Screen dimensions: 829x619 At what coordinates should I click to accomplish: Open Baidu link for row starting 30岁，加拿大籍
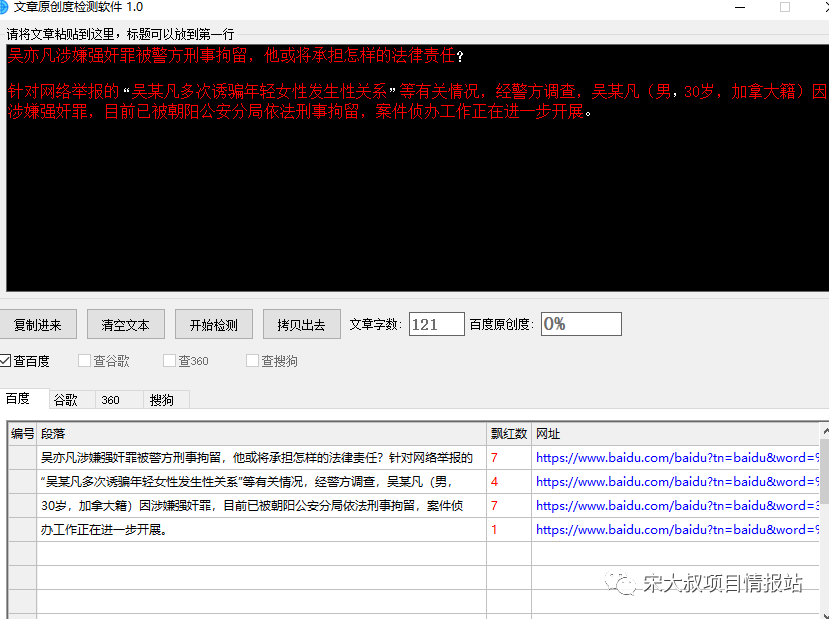click(x=677, y=505)
